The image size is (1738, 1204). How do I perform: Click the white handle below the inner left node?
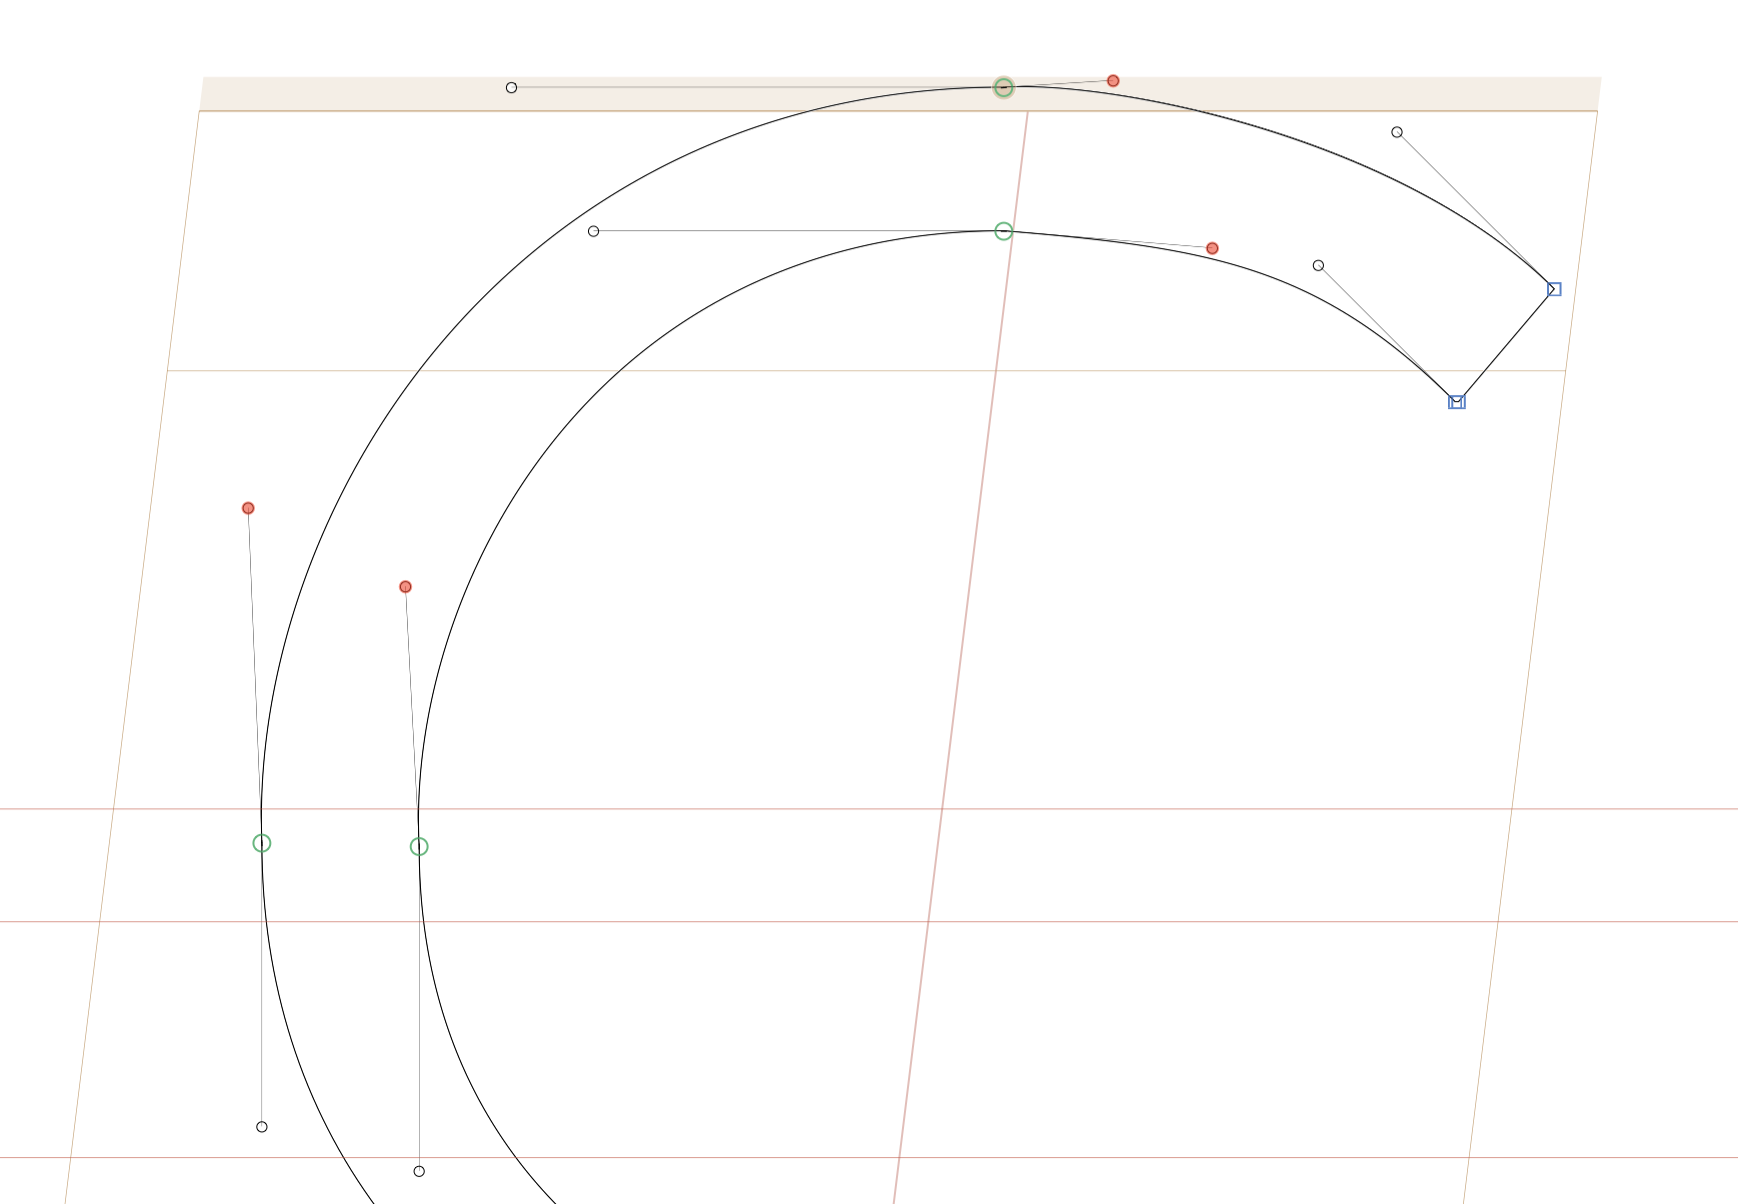click(x=419, y=1171)
